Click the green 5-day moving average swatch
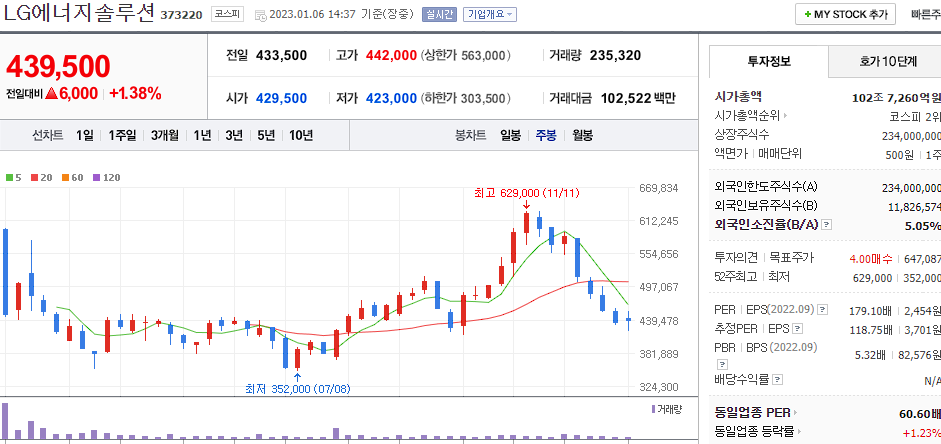The height and width of the screenshot is (444, 941). tap(9, 178)
